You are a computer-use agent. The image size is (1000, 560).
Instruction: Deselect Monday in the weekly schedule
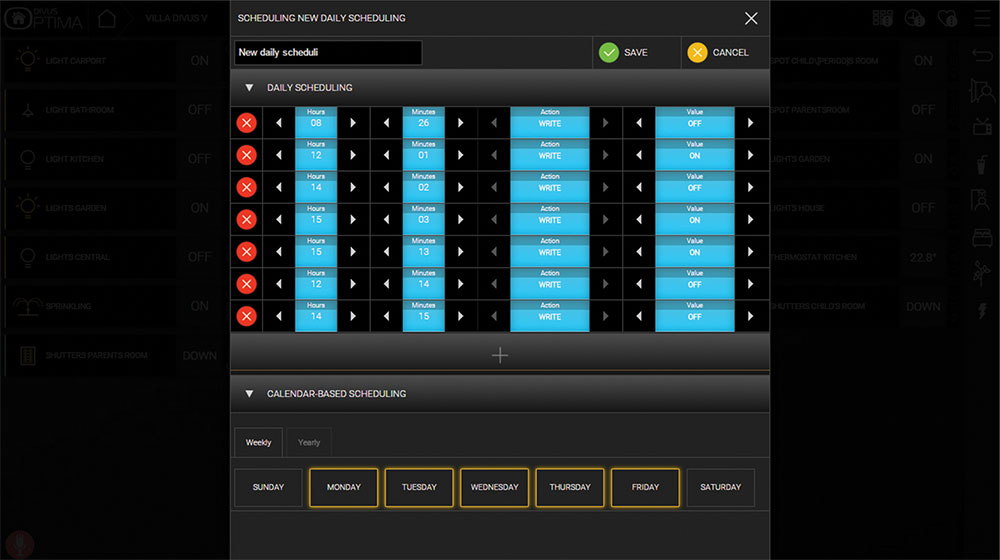point(344,487)
